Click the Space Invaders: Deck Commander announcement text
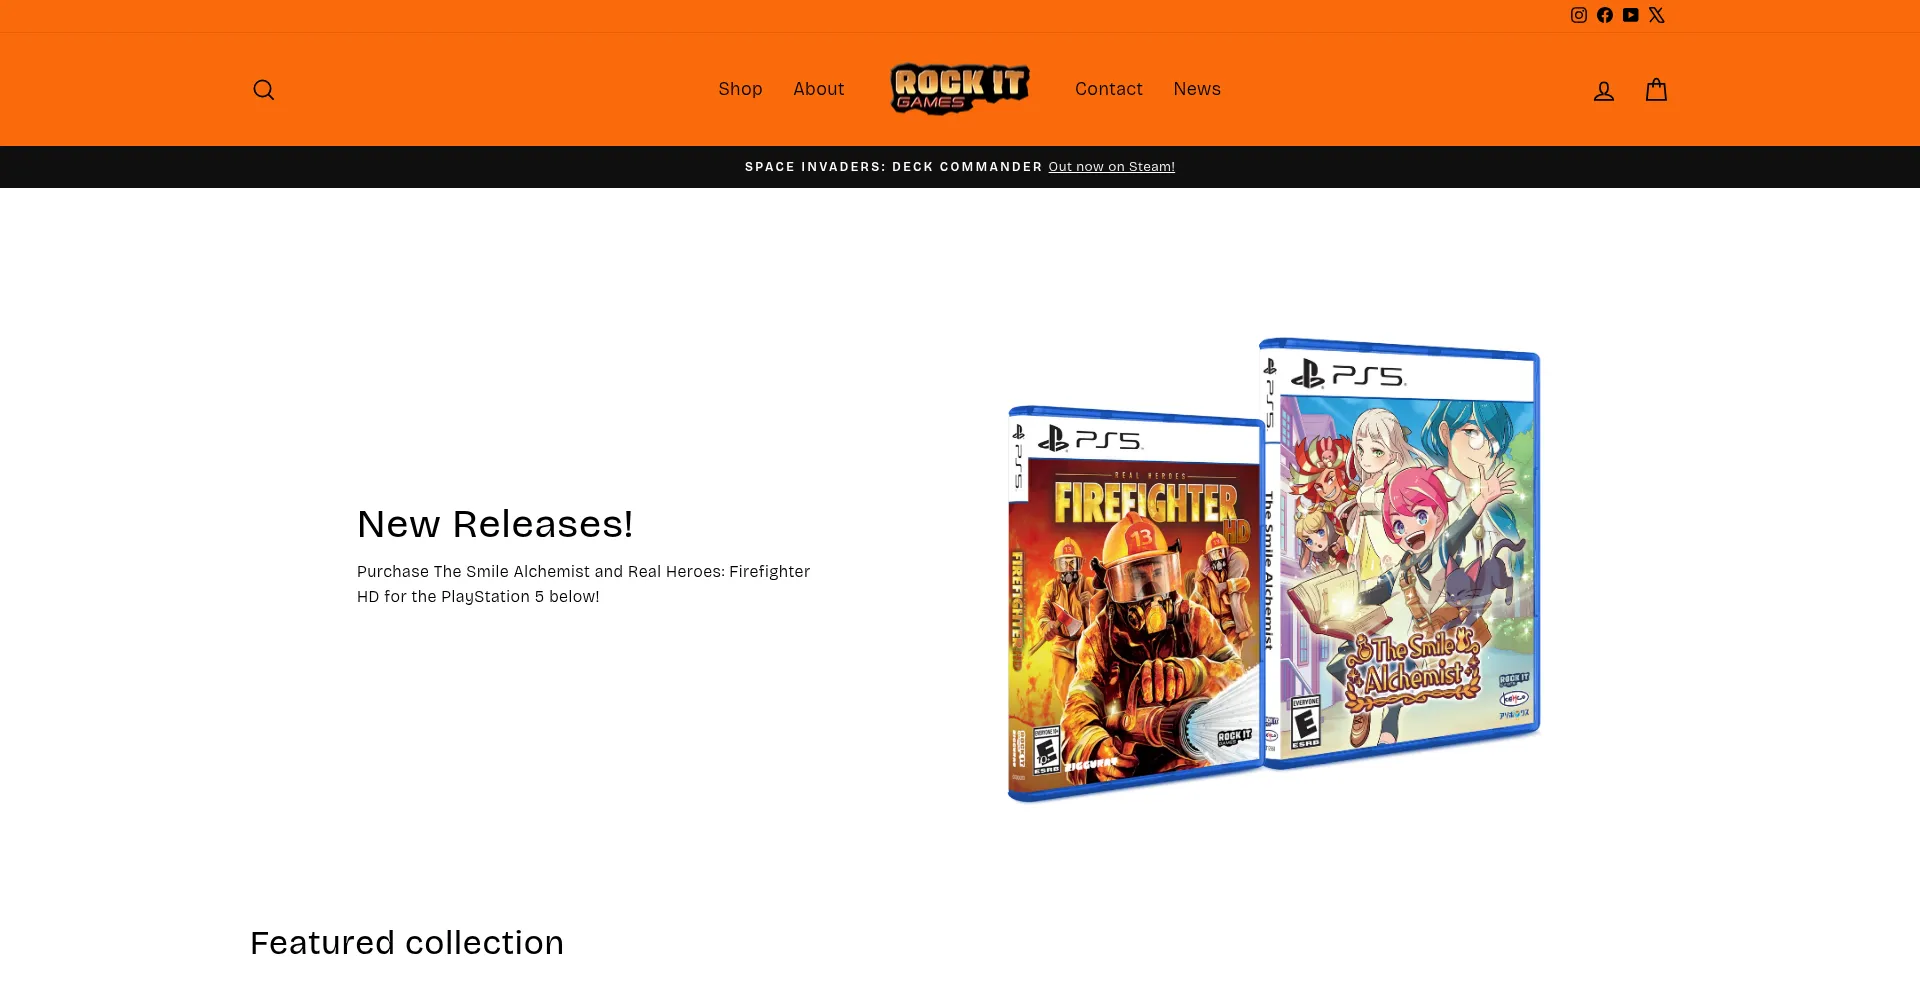Viewport: 1920px width, 993px height. (x=894, y=167)
